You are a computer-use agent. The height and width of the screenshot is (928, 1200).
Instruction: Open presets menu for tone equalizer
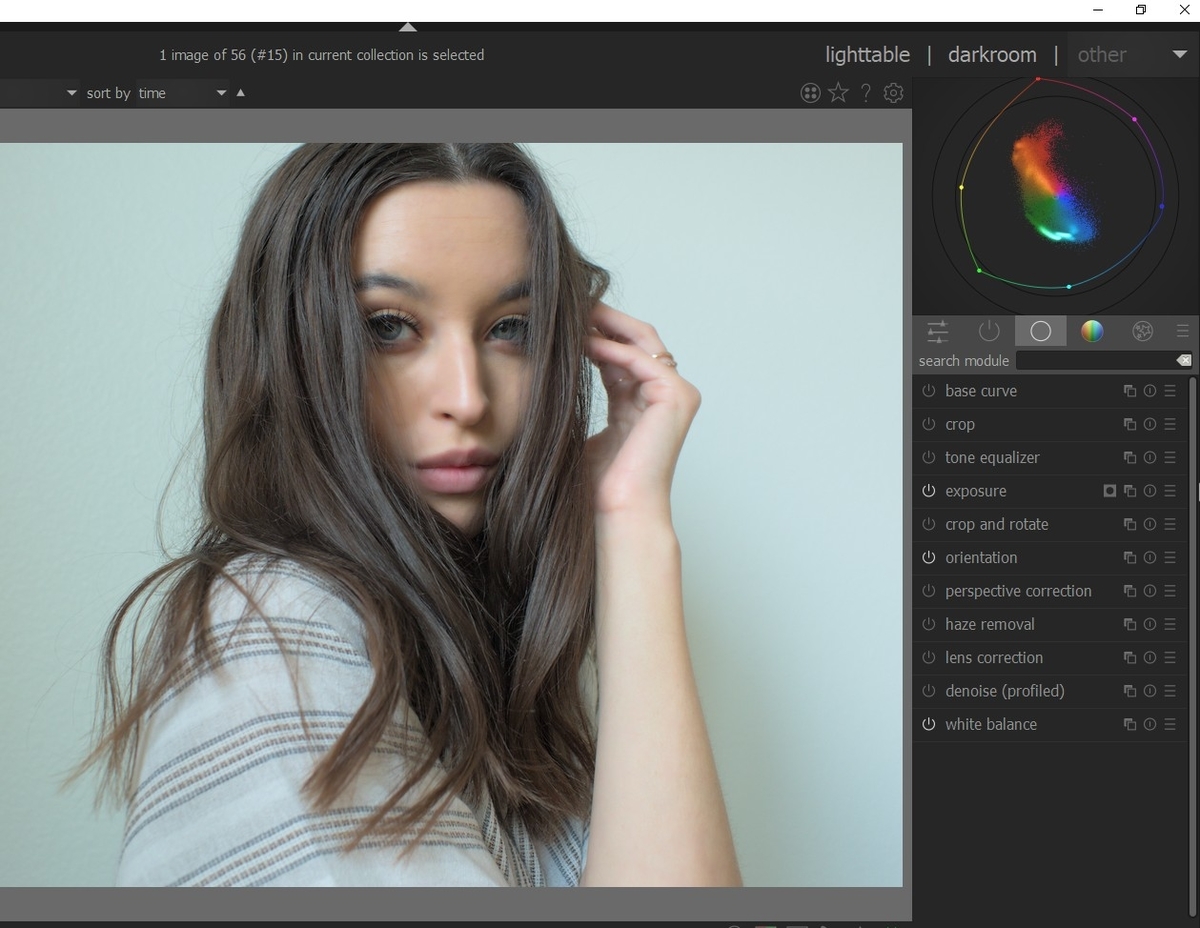coord(1170,458)
